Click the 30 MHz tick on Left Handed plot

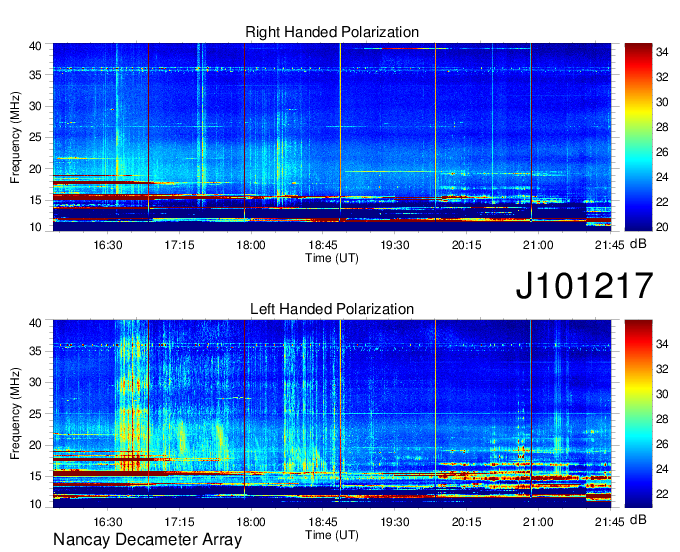36,383
